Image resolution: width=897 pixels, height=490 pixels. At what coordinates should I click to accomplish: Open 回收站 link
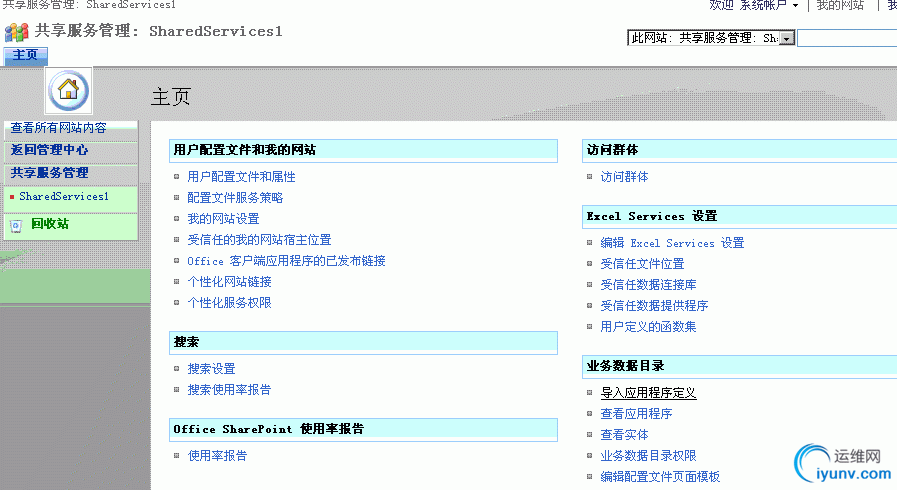point(50,224)
